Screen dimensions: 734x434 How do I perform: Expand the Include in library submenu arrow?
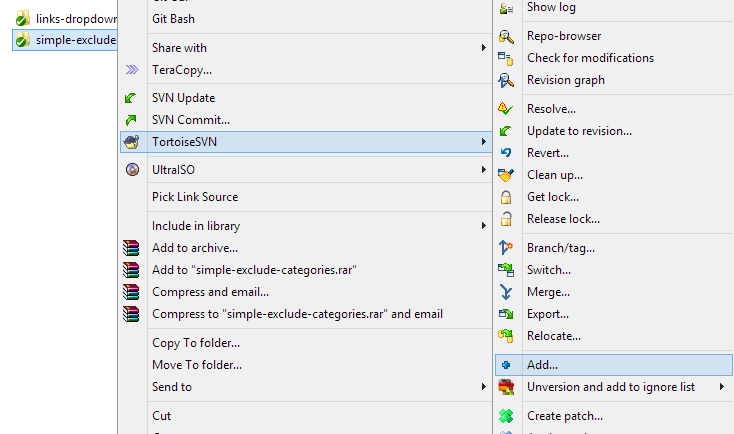point(484,226)
